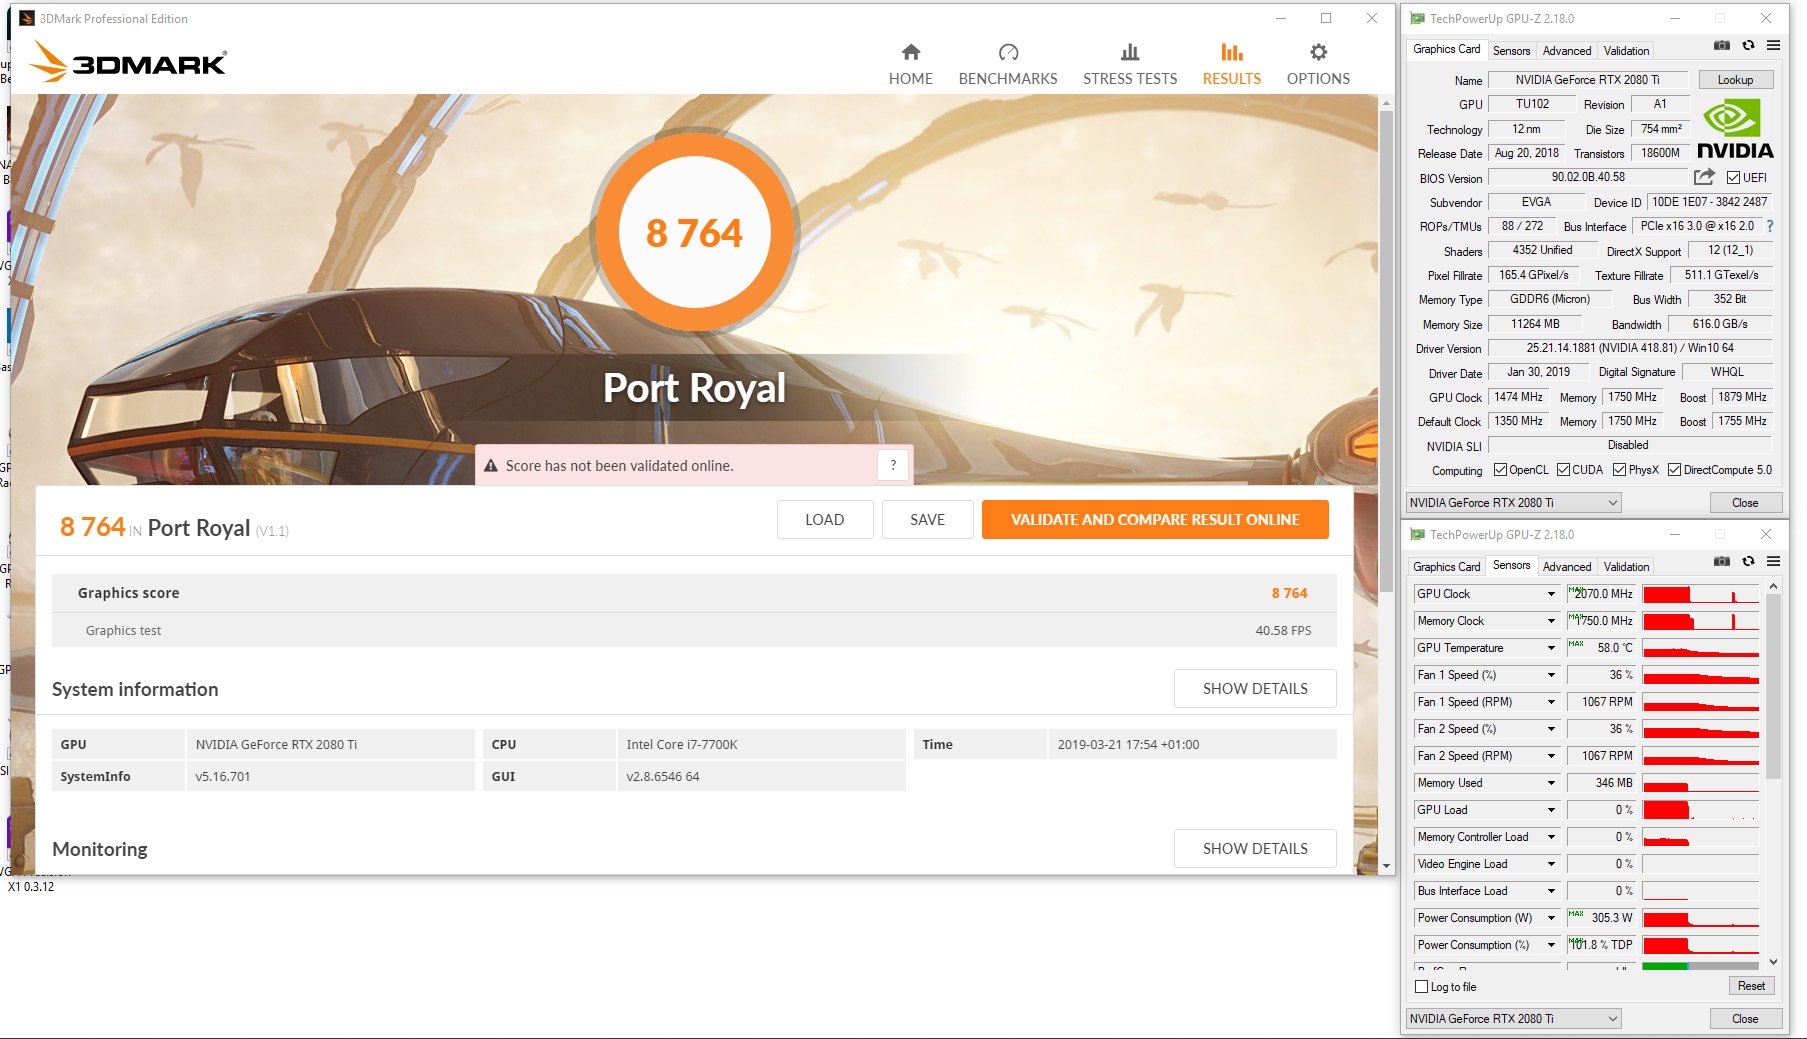Switch to Graphics Card tab in Sensors window

click(x=1446, y=566)
